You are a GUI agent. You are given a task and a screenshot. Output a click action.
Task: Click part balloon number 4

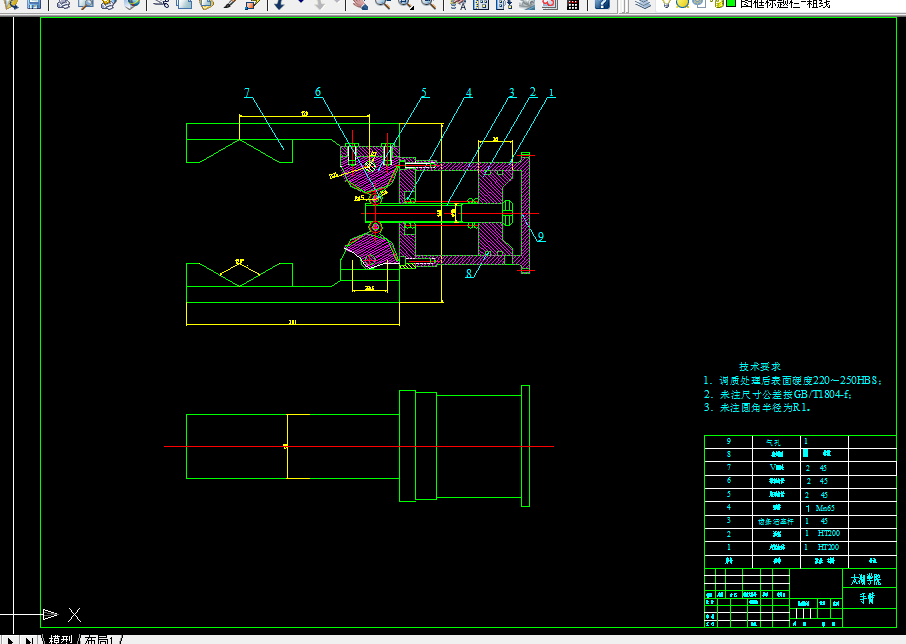coord(469,92)
